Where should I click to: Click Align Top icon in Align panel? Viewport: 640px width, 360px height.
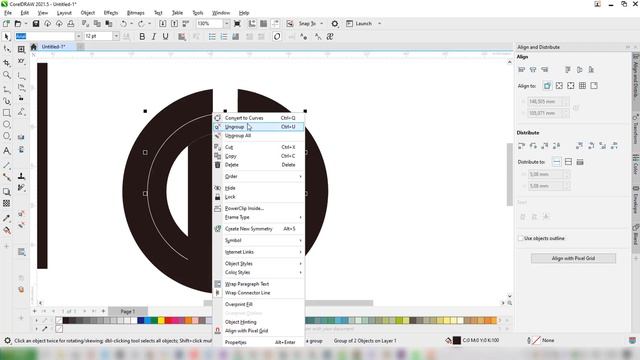(568, 70)
